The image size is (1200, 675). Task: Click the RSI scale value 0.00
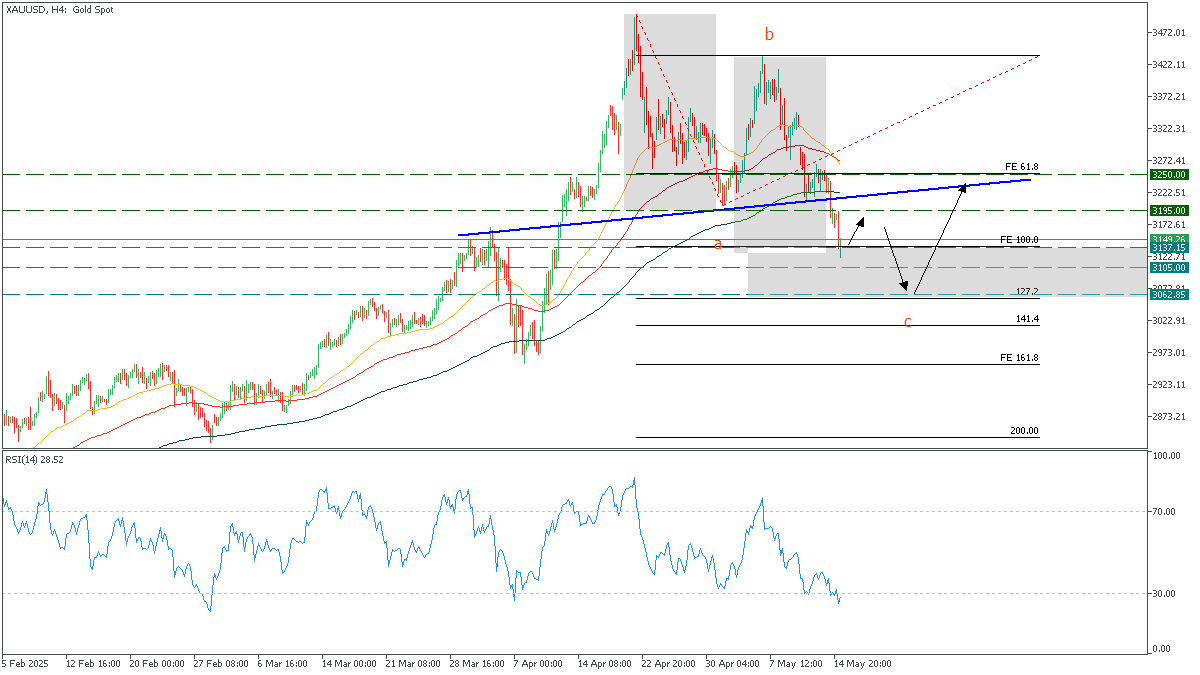(x=1161, y=650)
